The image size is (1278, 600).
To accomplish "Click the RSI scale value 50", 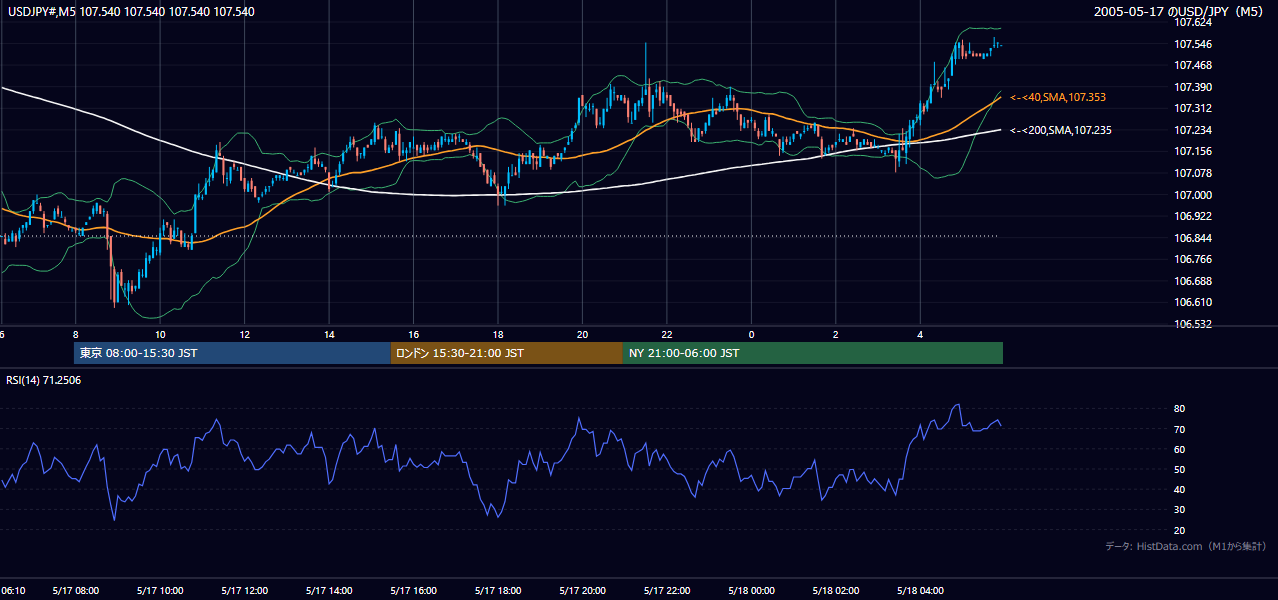I will 1179,469.
